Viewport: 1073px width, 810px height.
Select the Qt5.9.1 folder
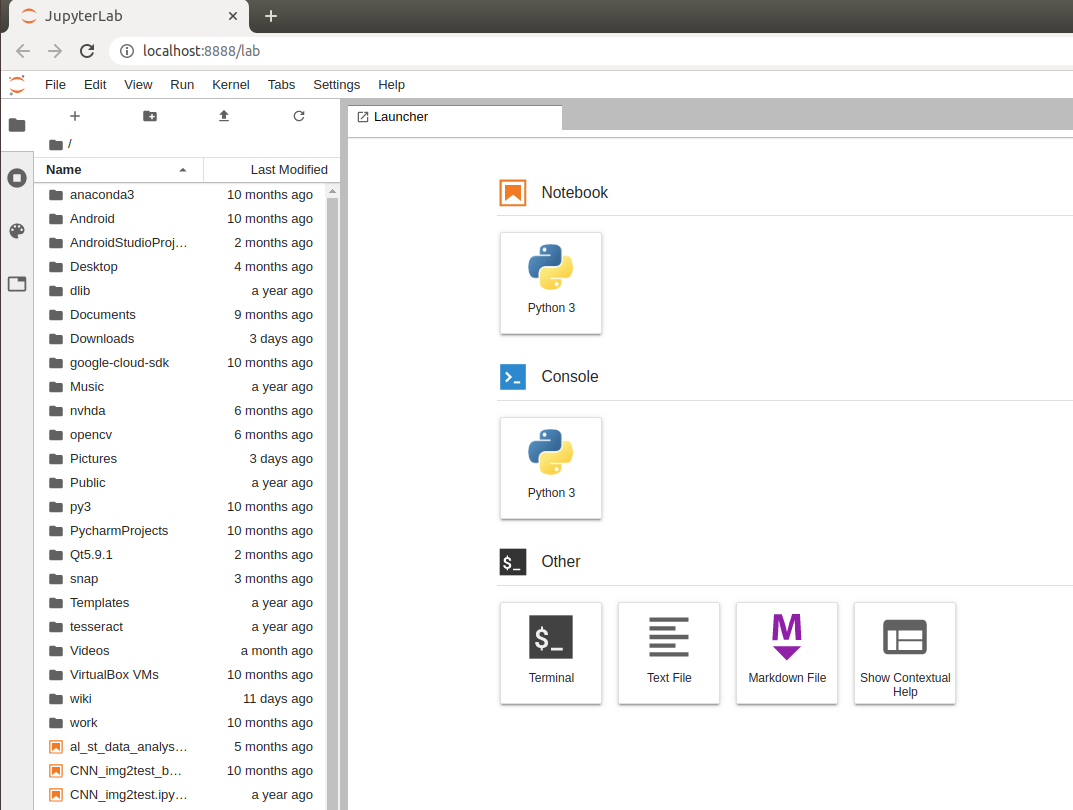coord(181,555)
